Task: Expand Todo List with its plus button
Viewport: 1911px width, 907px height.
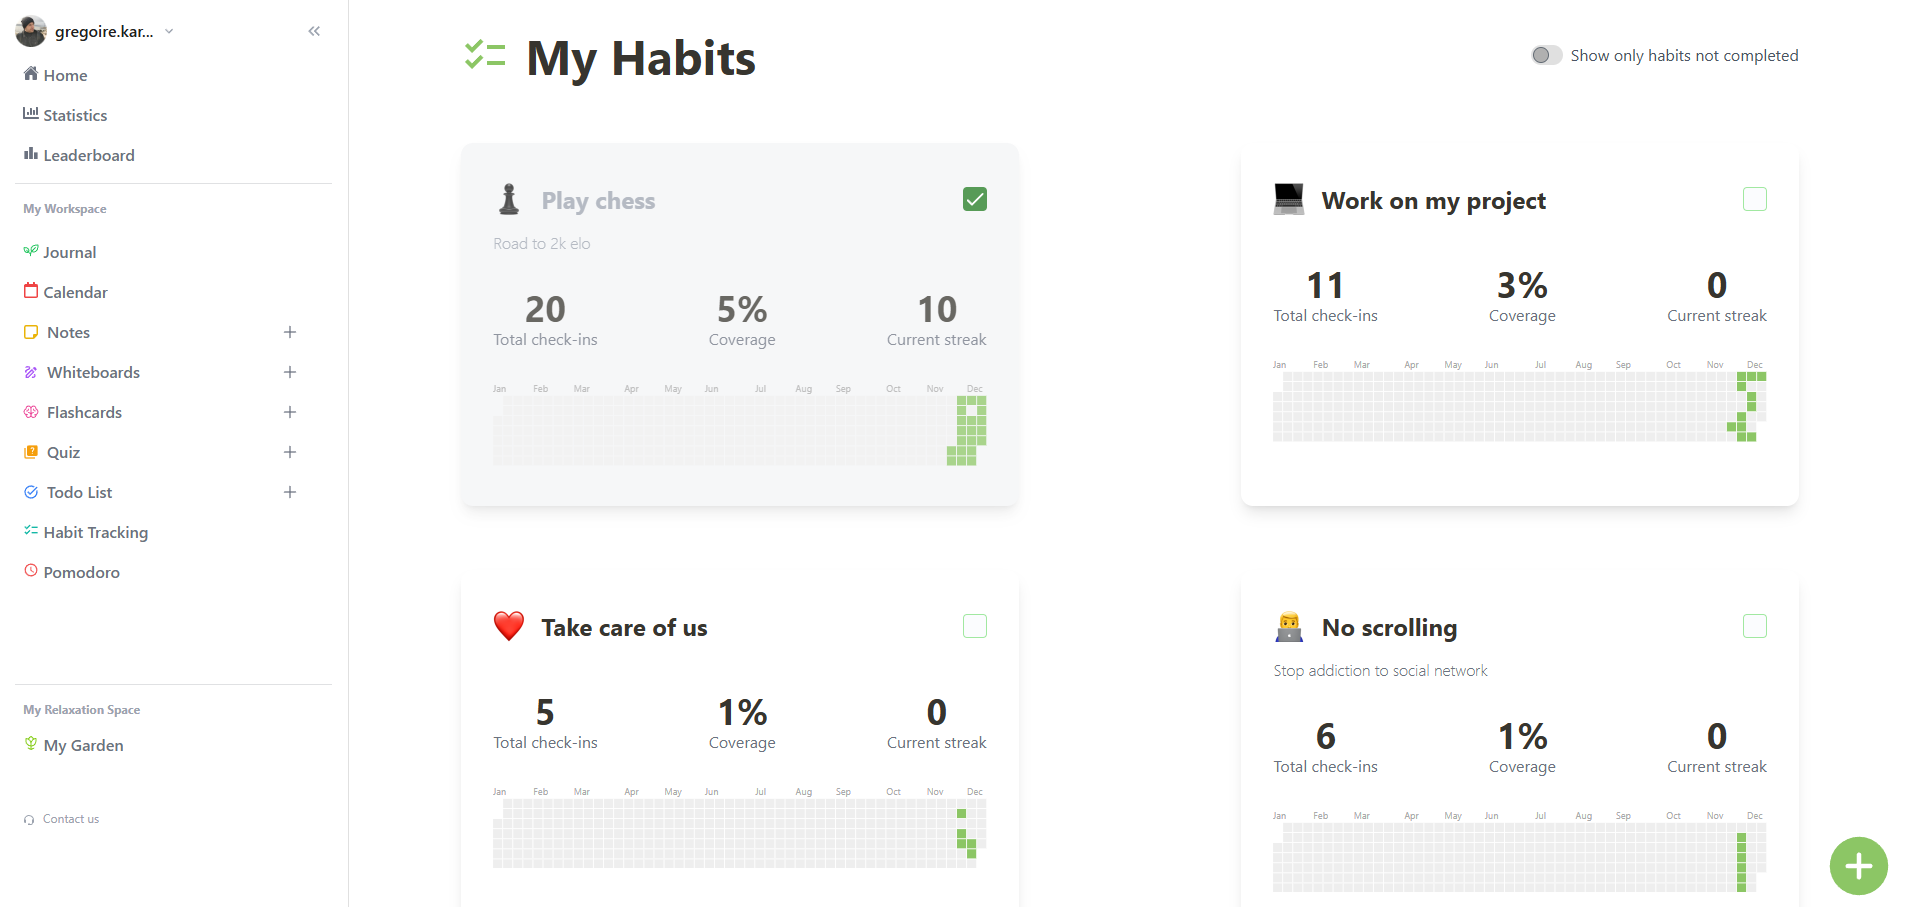Action: pyautogui.click(x=290, y=492)
